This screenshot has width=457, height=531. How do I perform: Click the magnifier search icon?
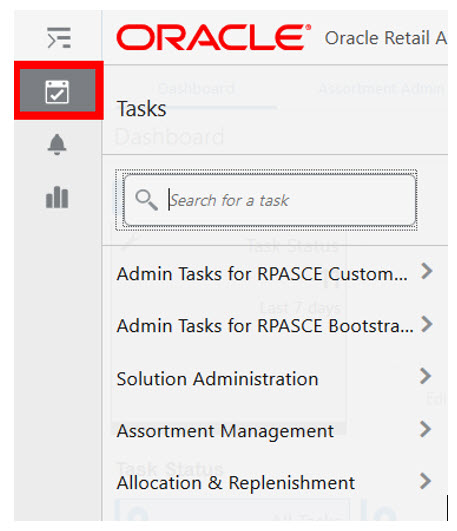click(x=146, y=200)
